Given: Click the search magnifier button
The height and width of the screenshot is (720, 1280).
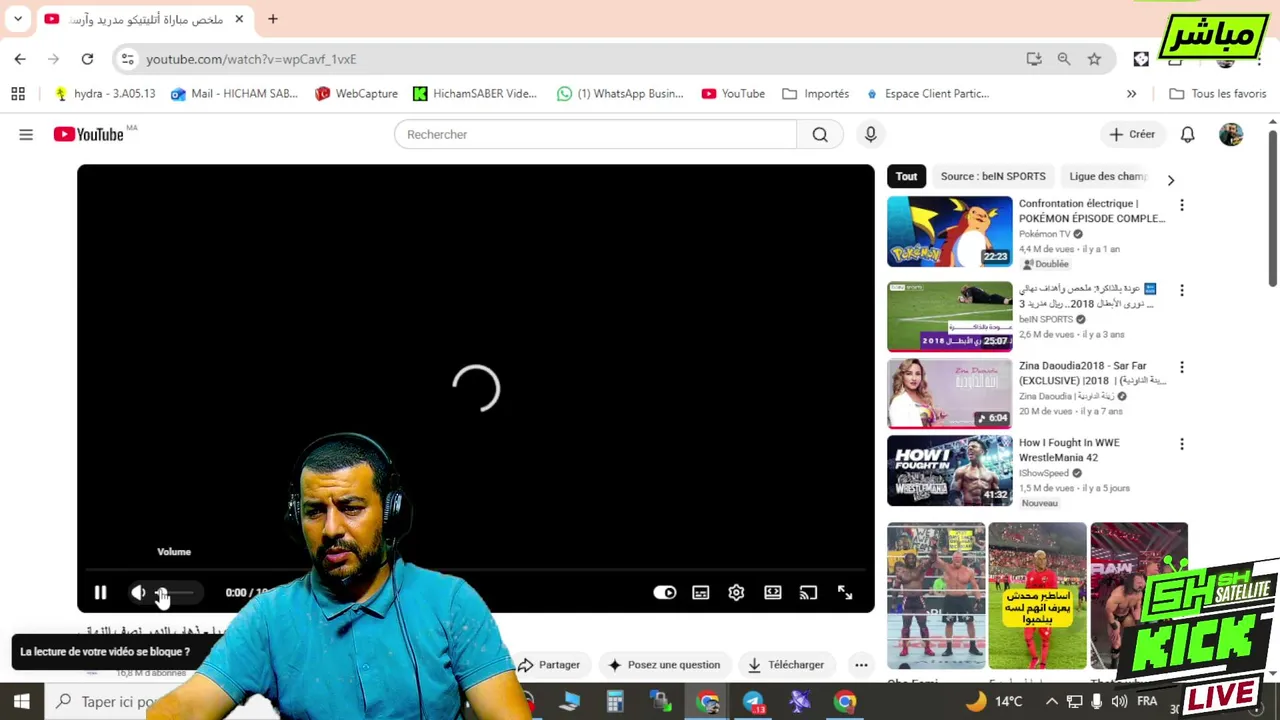Looking at the screenshot, I should 820,134.
